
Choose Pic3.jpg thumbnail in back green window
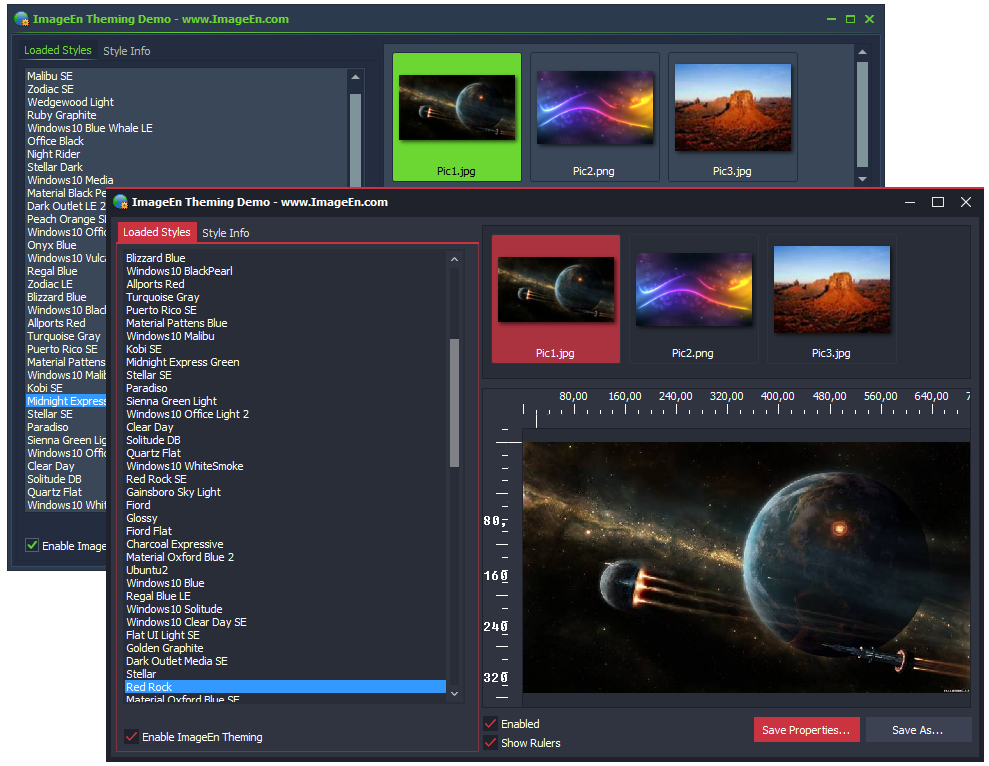click(x=732, y=117)
